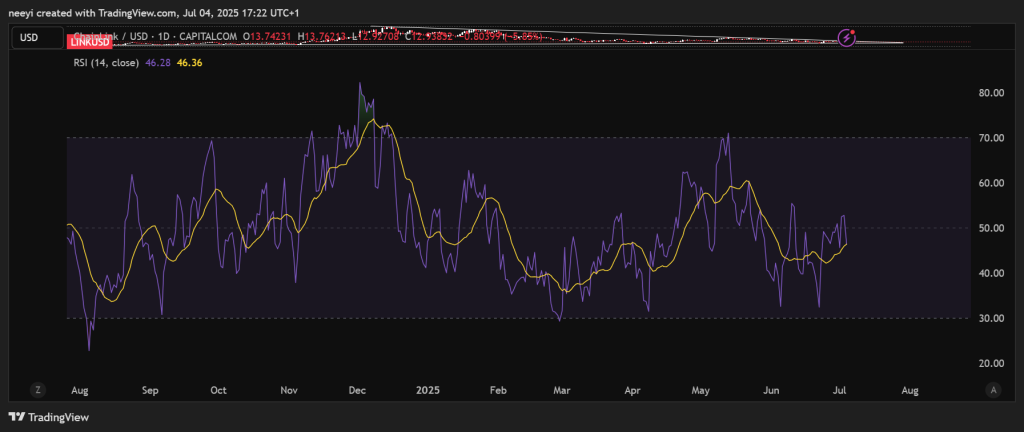Select the RSI (14, close) indicator legend
This screenshot has height=432, width=1024.
click(x=106, y=63)
